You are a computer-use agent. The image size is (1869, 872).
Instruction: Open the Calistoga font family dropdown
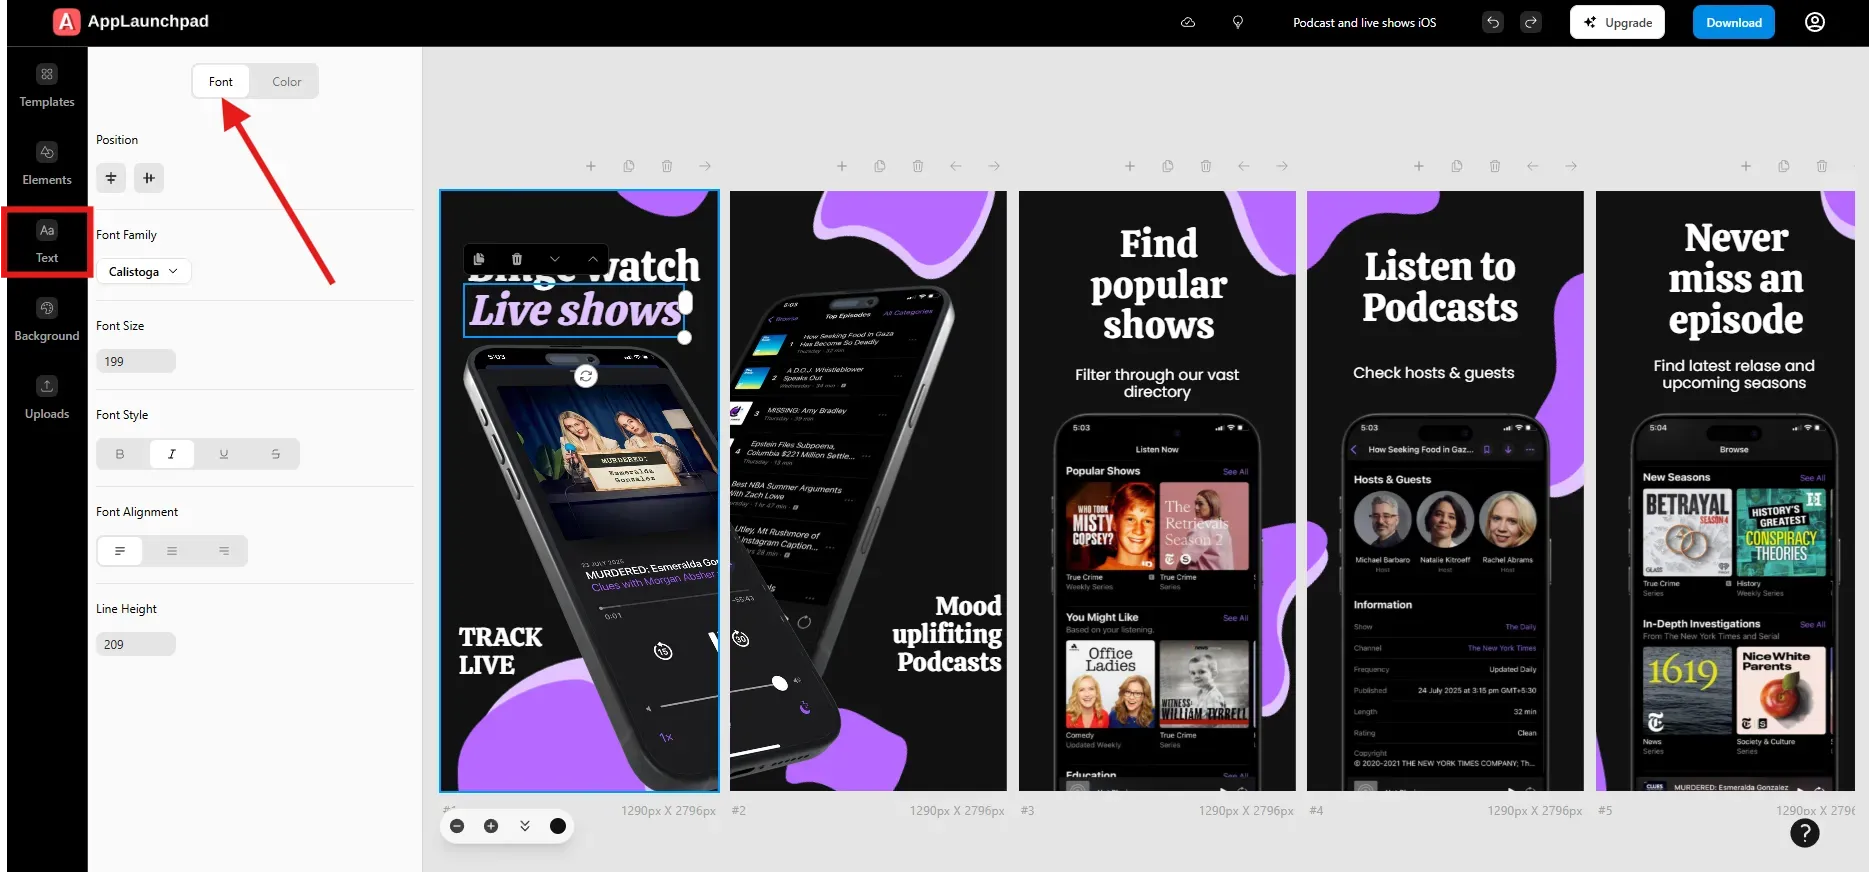tap(143, 272)
